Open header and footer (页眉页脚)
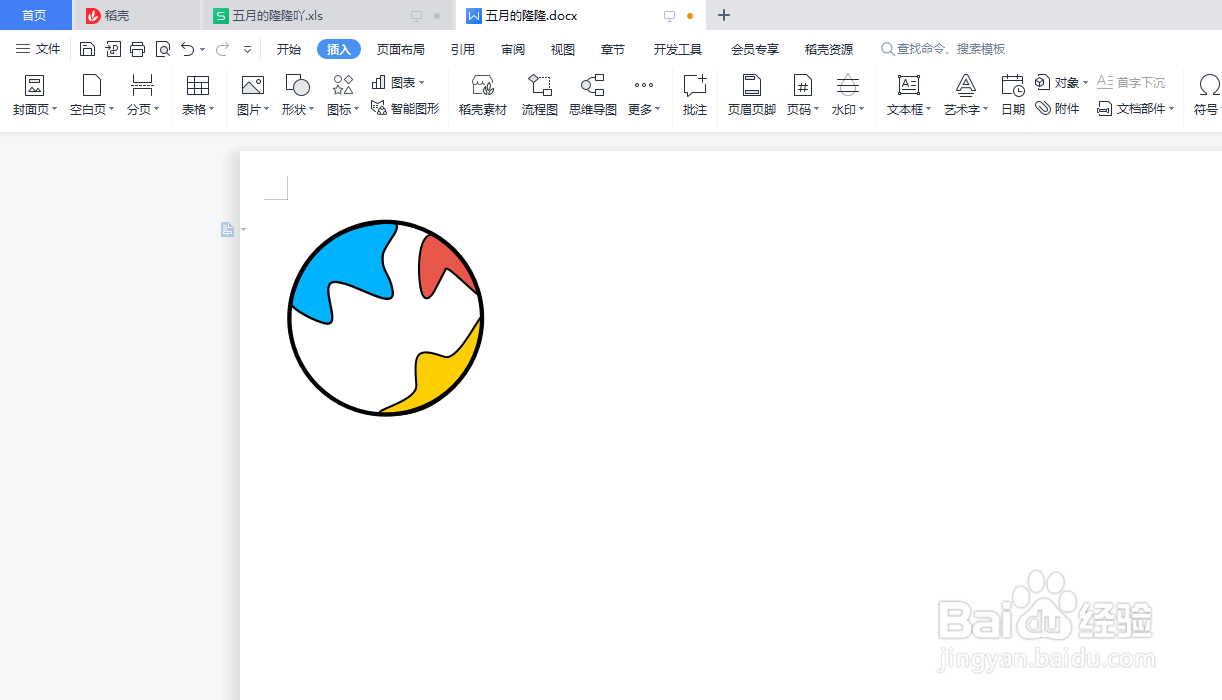1222x700 pixels. coord(752,96)
